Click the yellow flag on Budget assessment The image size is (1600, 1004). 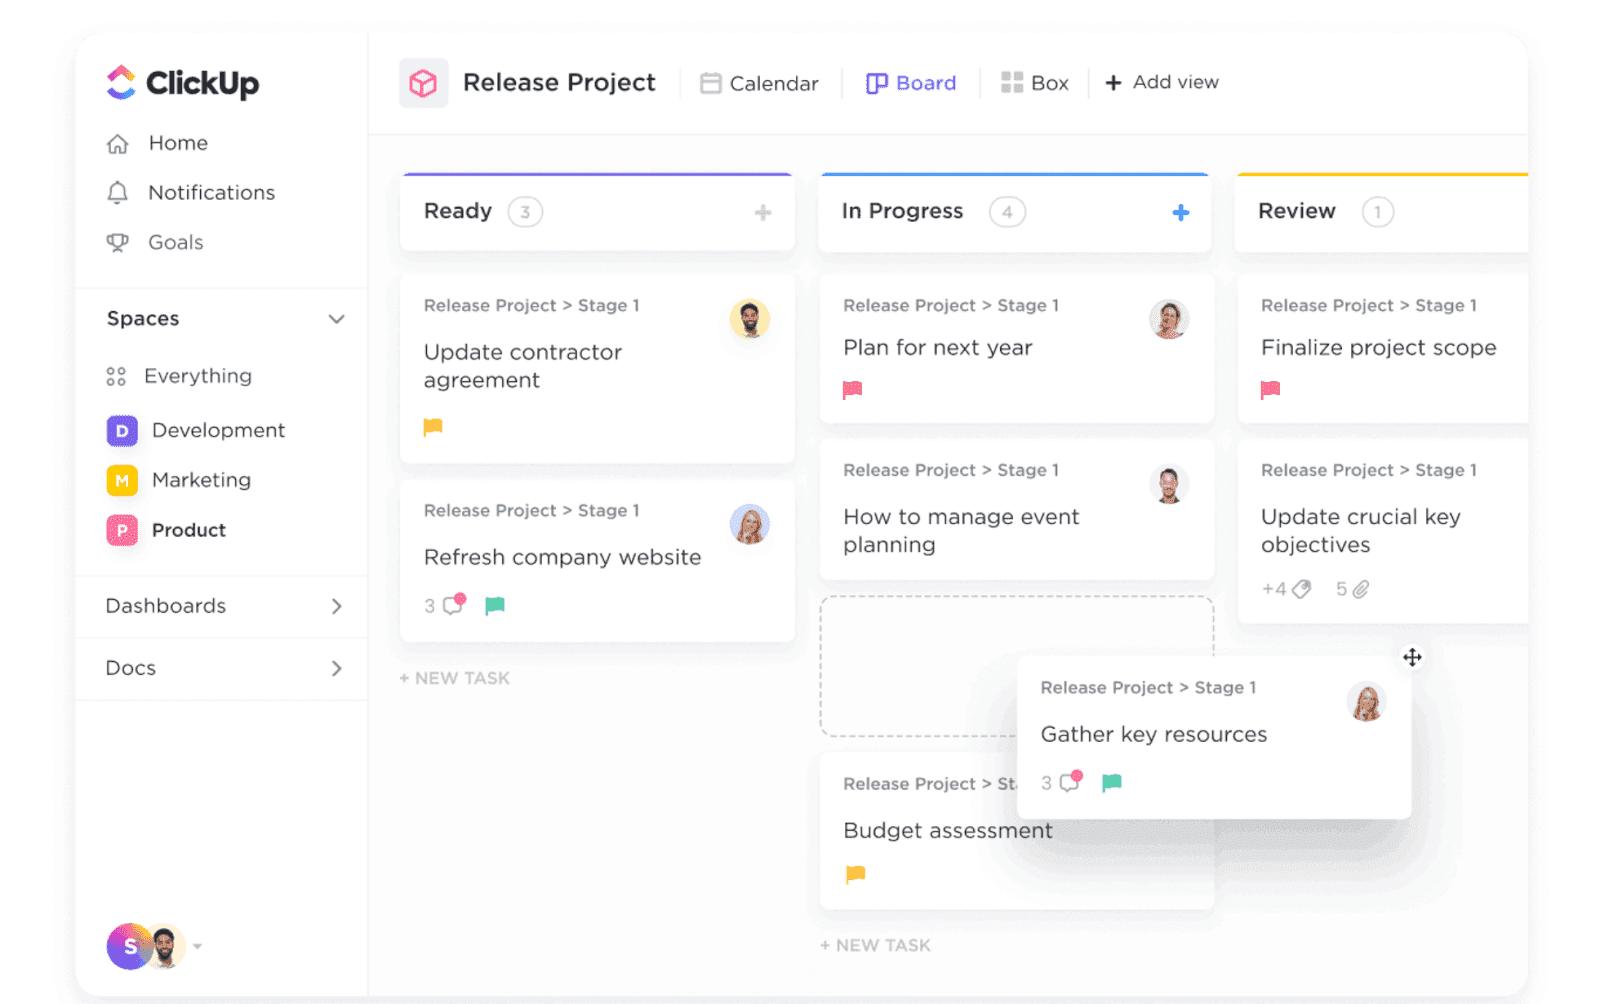856,874
